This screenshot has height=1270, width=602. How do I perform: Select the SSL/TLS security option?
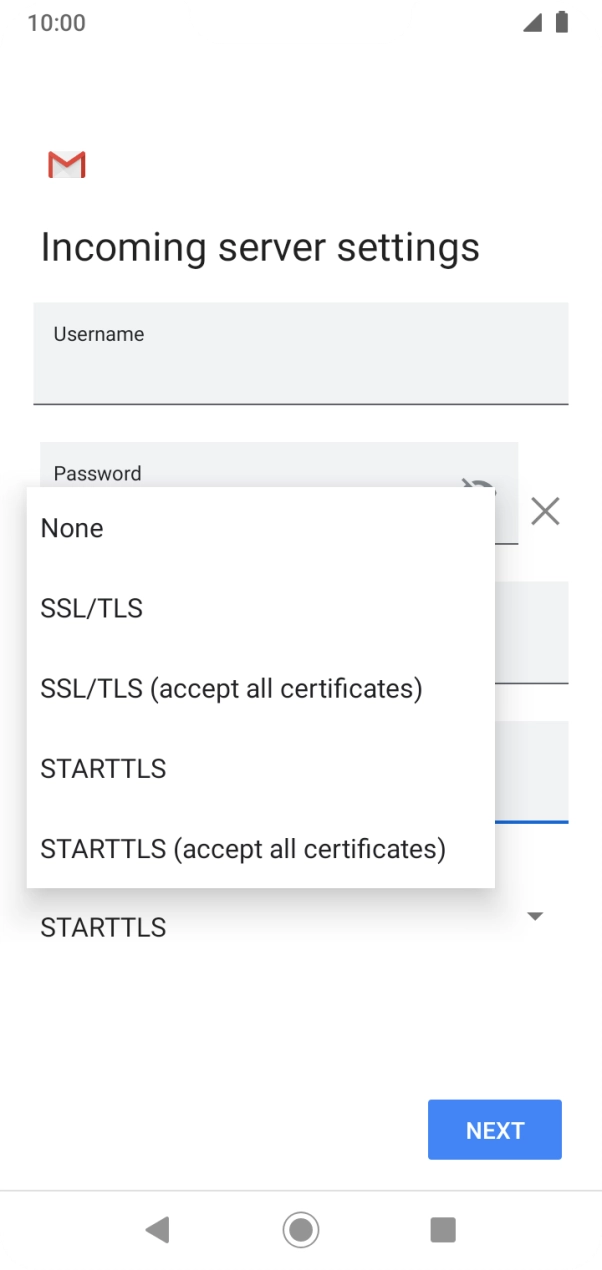pos(91,608)
